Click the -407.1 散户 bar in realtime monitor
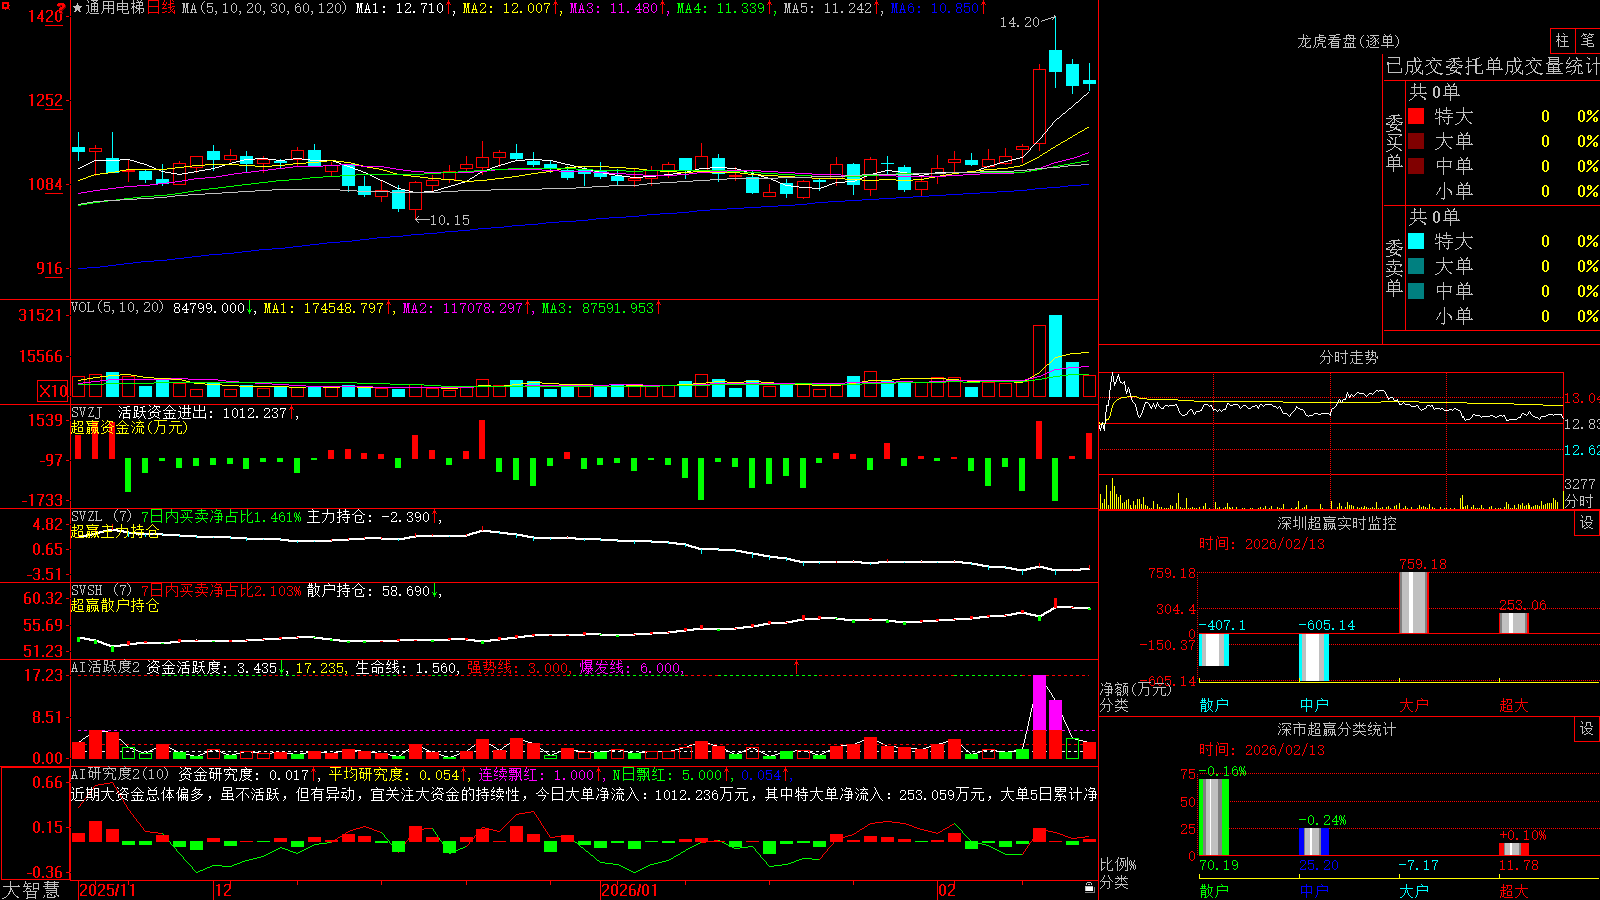 click(x=1213, y=650)
